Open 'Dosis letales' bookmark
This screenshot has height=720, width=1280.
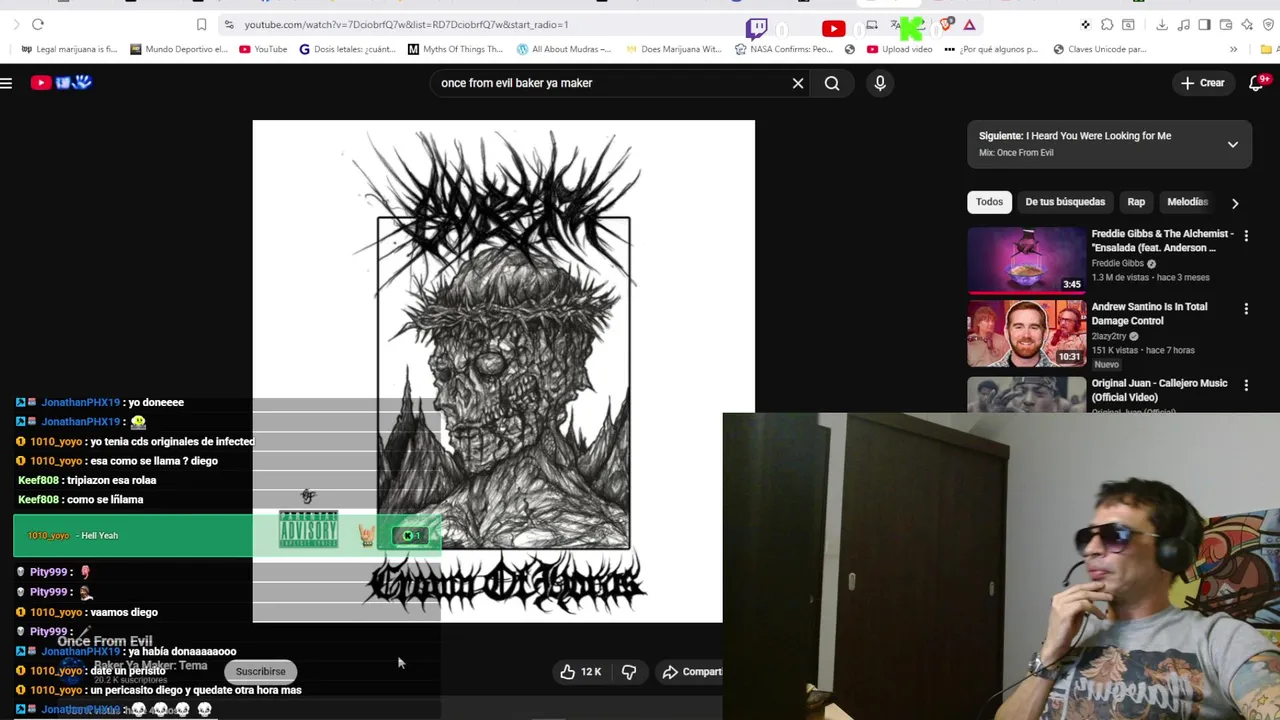[348, 49]
